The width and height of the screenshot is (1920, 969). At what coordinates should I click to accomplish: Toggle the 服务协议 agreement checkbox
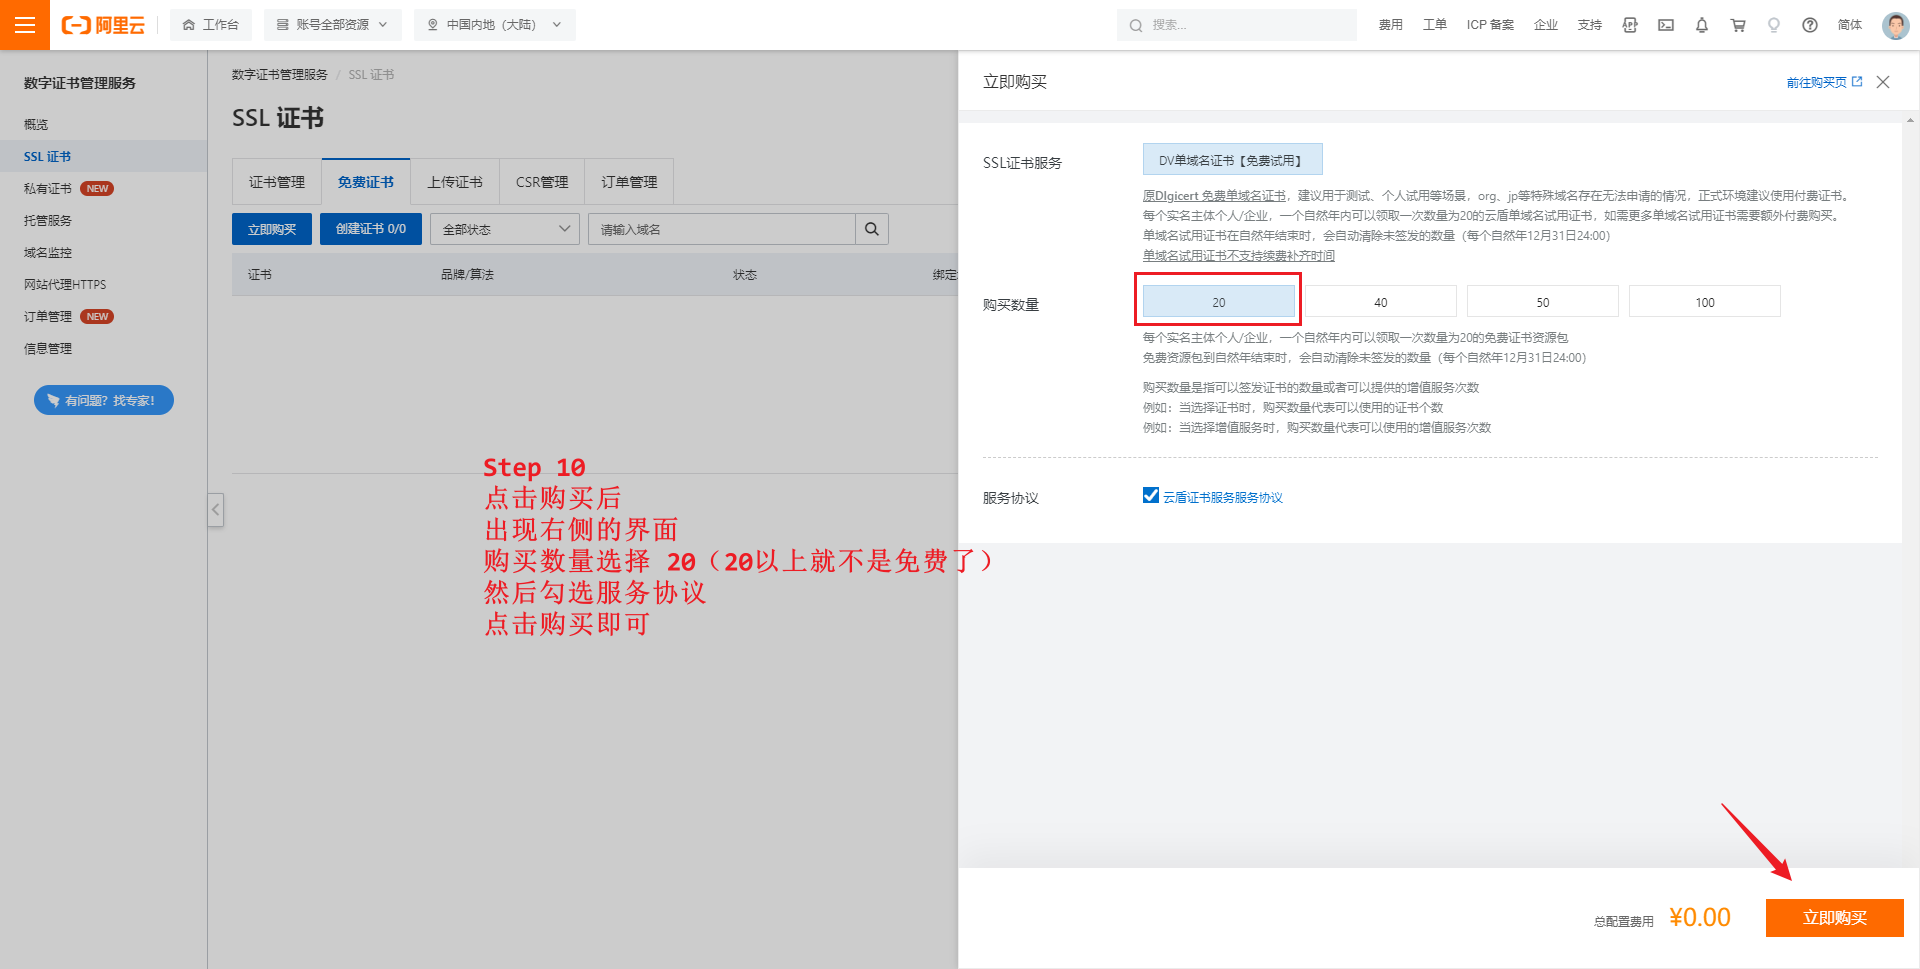[x=1151, y=496]
